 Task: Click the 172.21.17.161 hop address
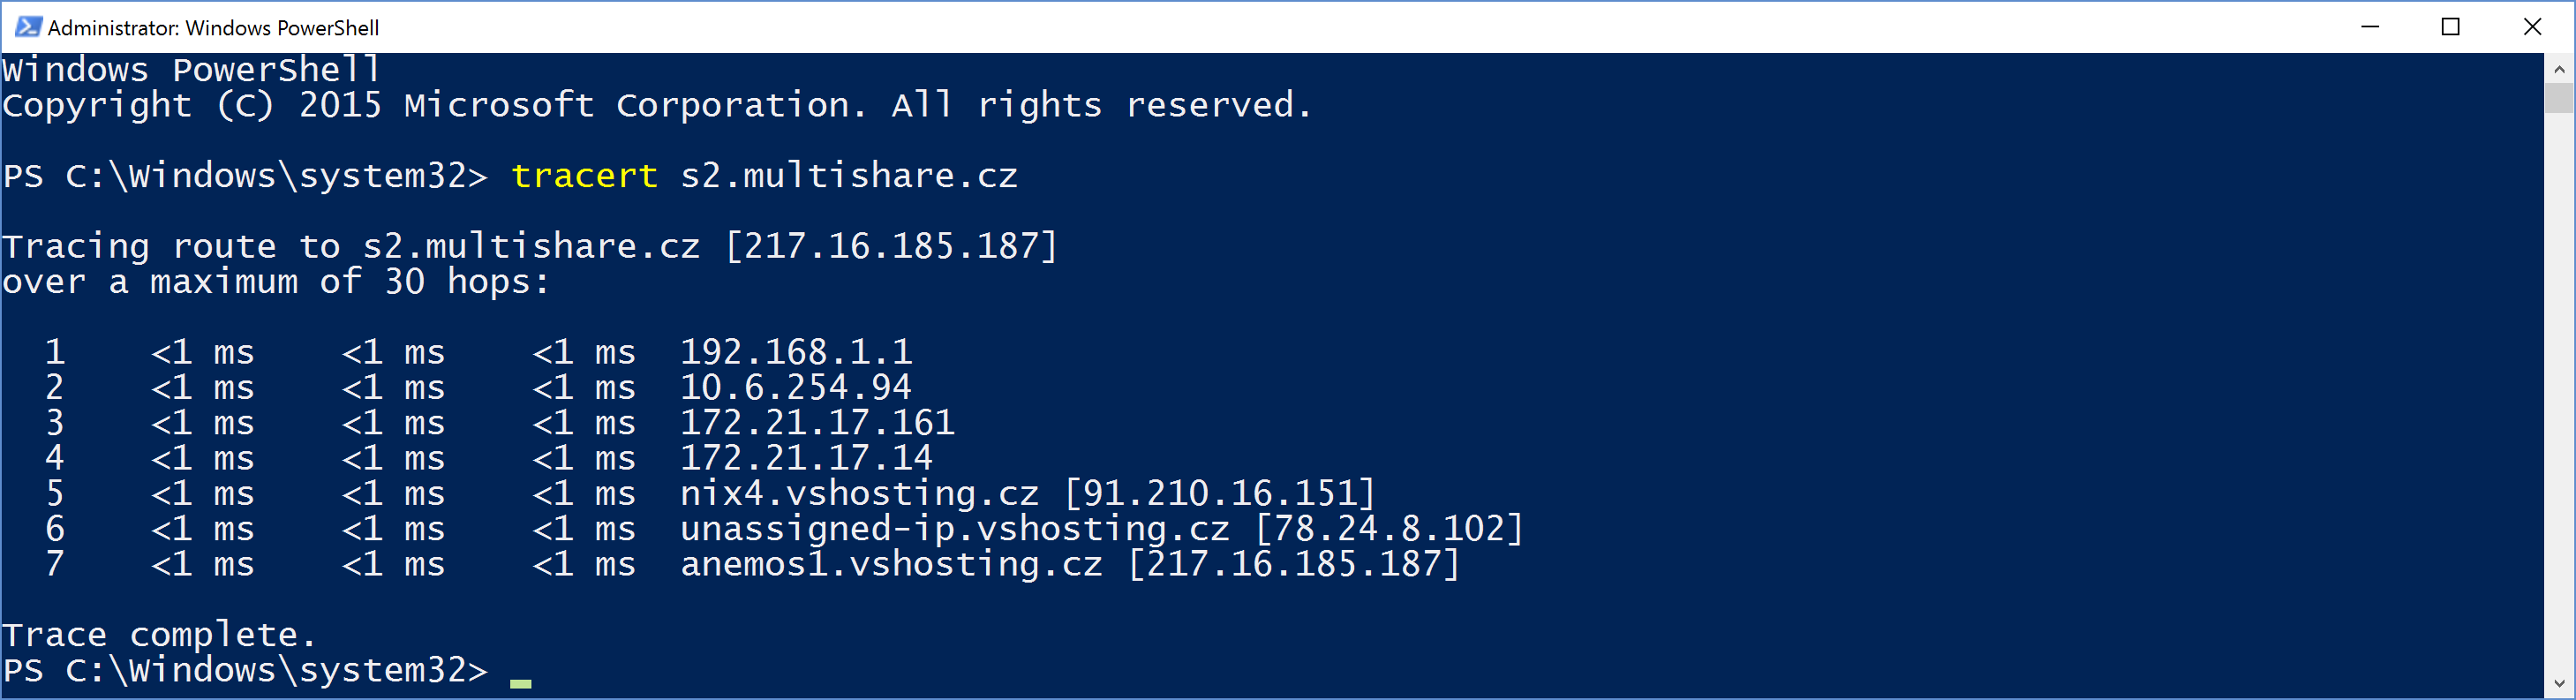pyautogui.click(x=817, y=422)
